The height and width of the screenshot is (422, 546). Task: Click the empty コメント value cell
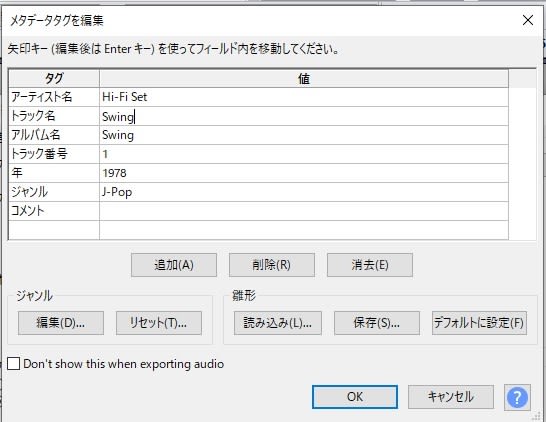coord(304,211)
